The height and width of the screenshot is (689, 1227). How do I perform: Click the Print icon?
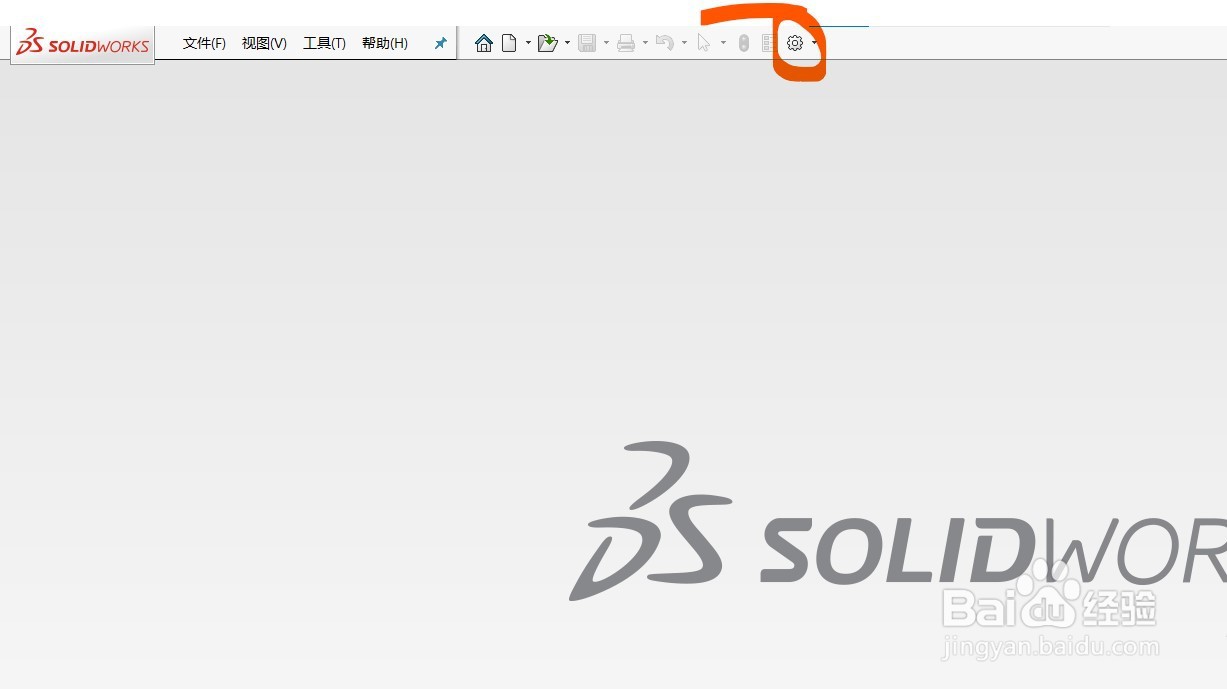(626, 43)
